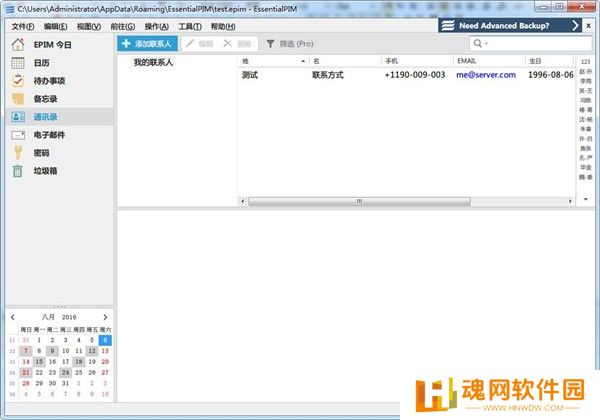The image size is (600, 420).
Task: Open the 备忘录 notes module
Action: click(45, 99)
